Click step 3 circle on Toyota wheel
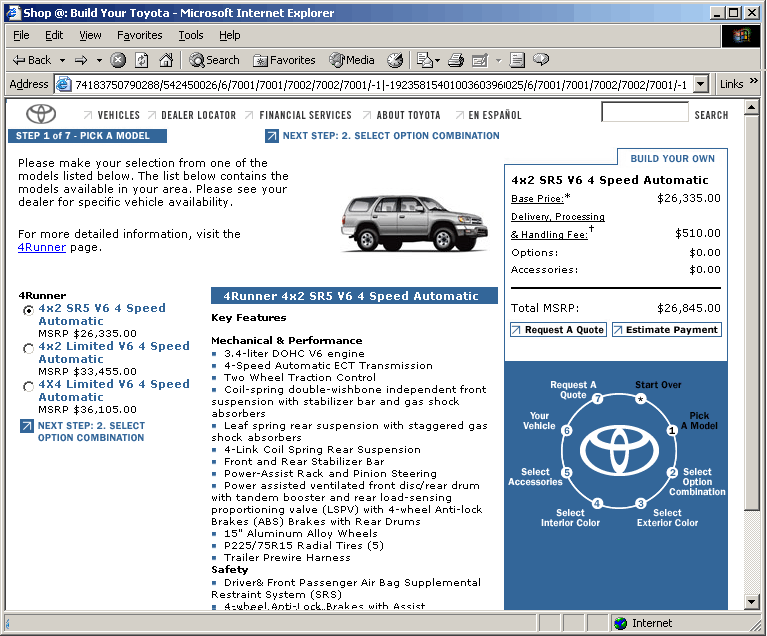767x636 pixels. pyautogui.click(x=641, y=503)
